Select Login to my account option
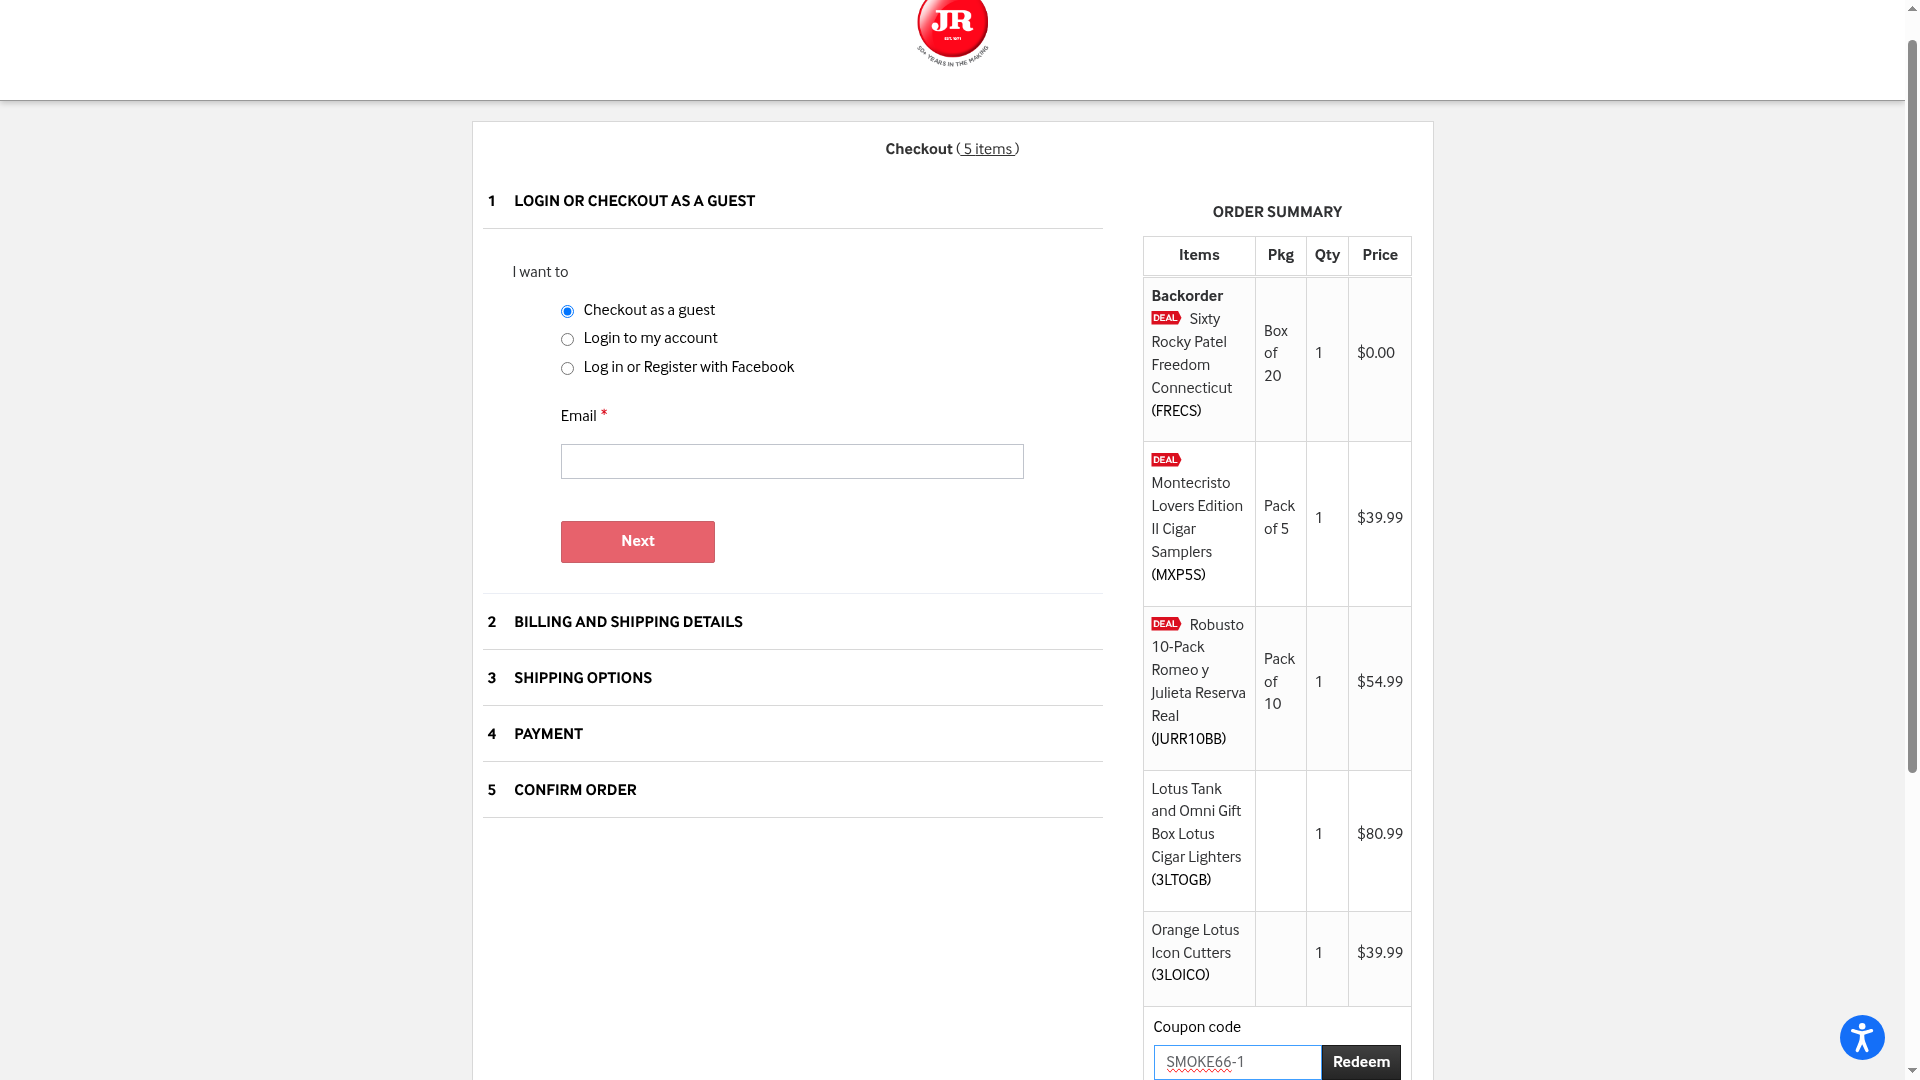This screenshot has height=1080, width=1920. [567, 340]
